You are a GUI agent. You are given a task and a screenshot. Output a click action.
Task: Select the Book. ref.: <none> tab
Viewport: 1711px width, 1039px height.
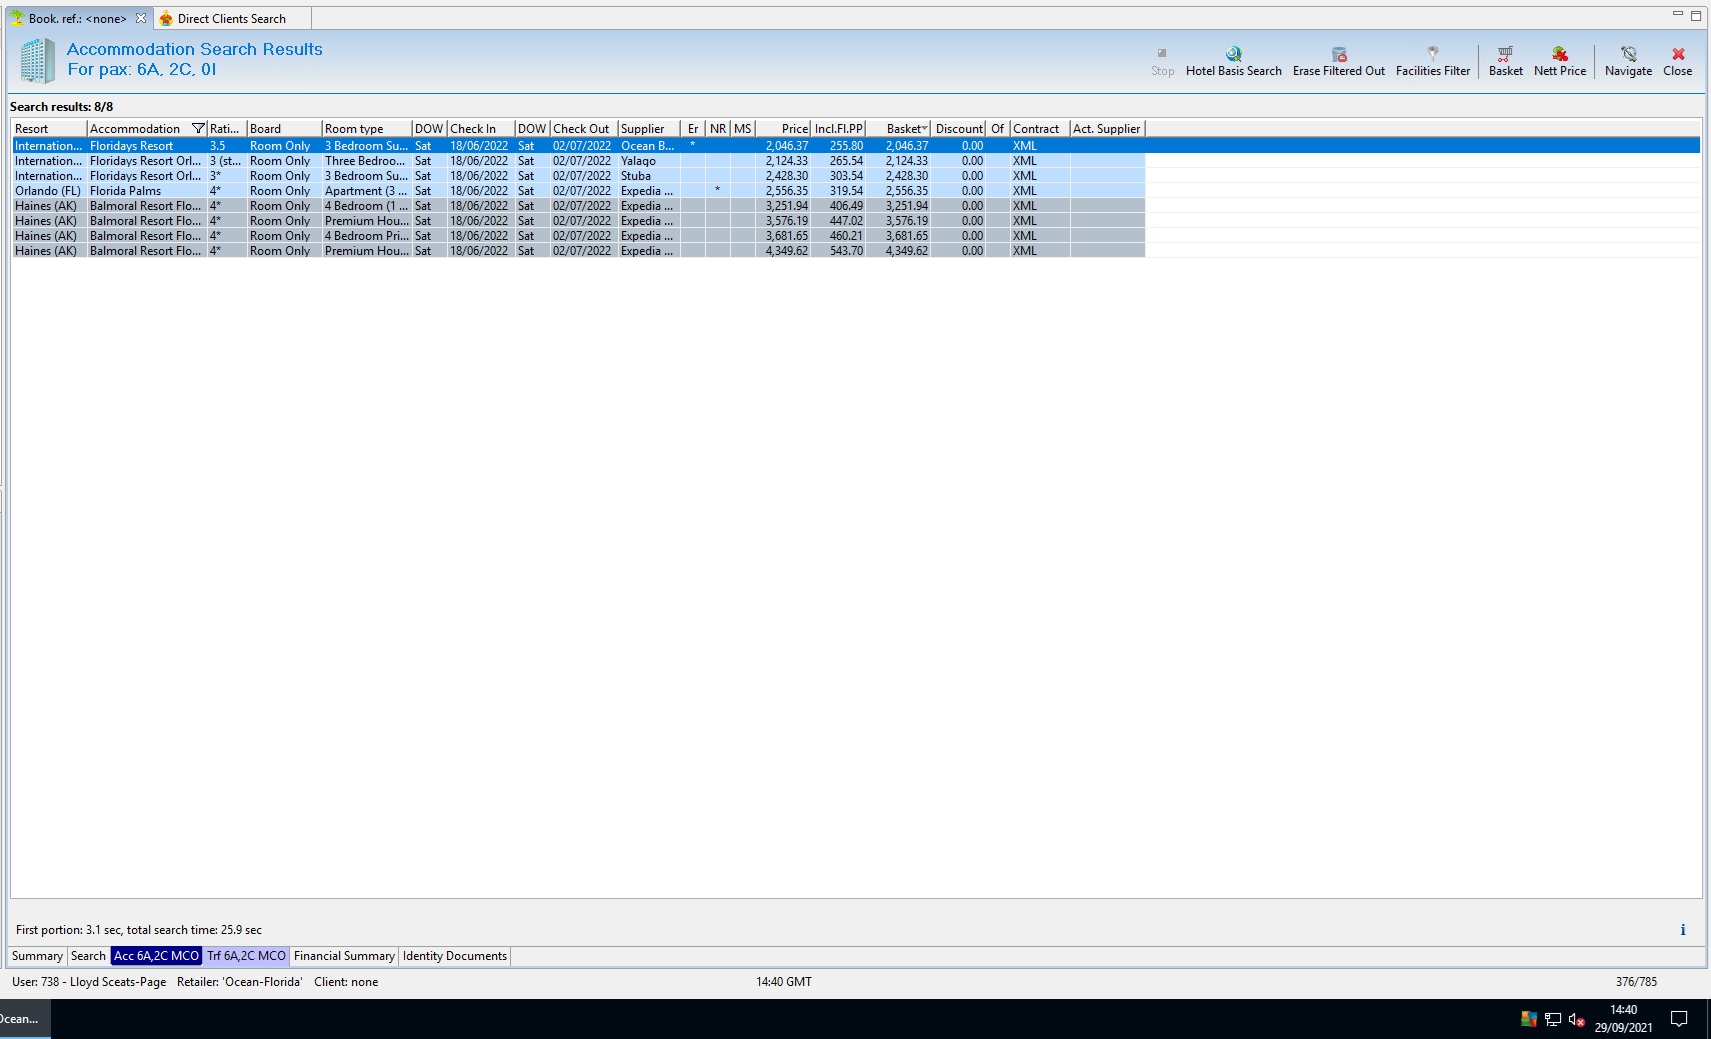click(78, 19)
